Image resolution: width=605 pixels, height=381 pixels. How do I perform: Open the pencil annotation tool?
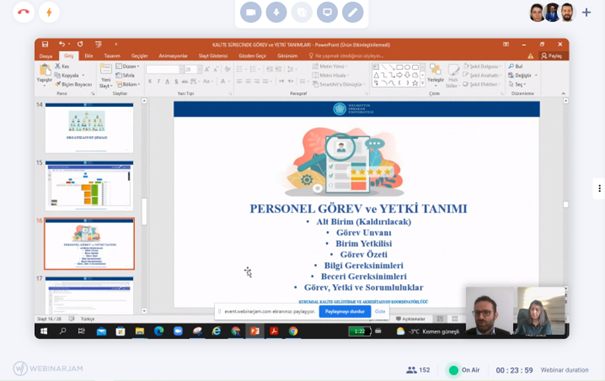pos(353,12)
